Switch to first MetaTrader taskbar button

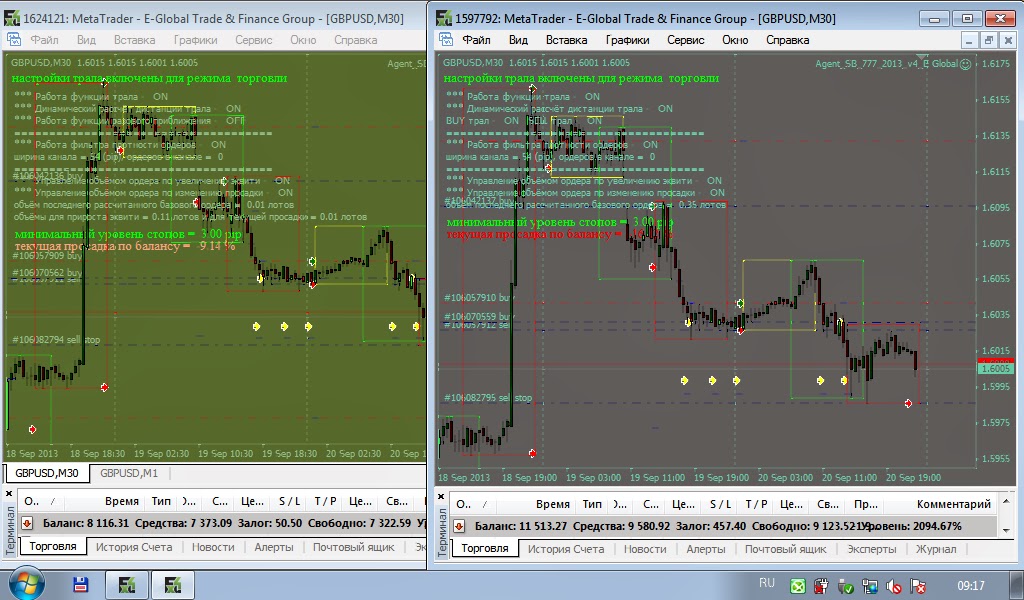click(x=127, y=585)
